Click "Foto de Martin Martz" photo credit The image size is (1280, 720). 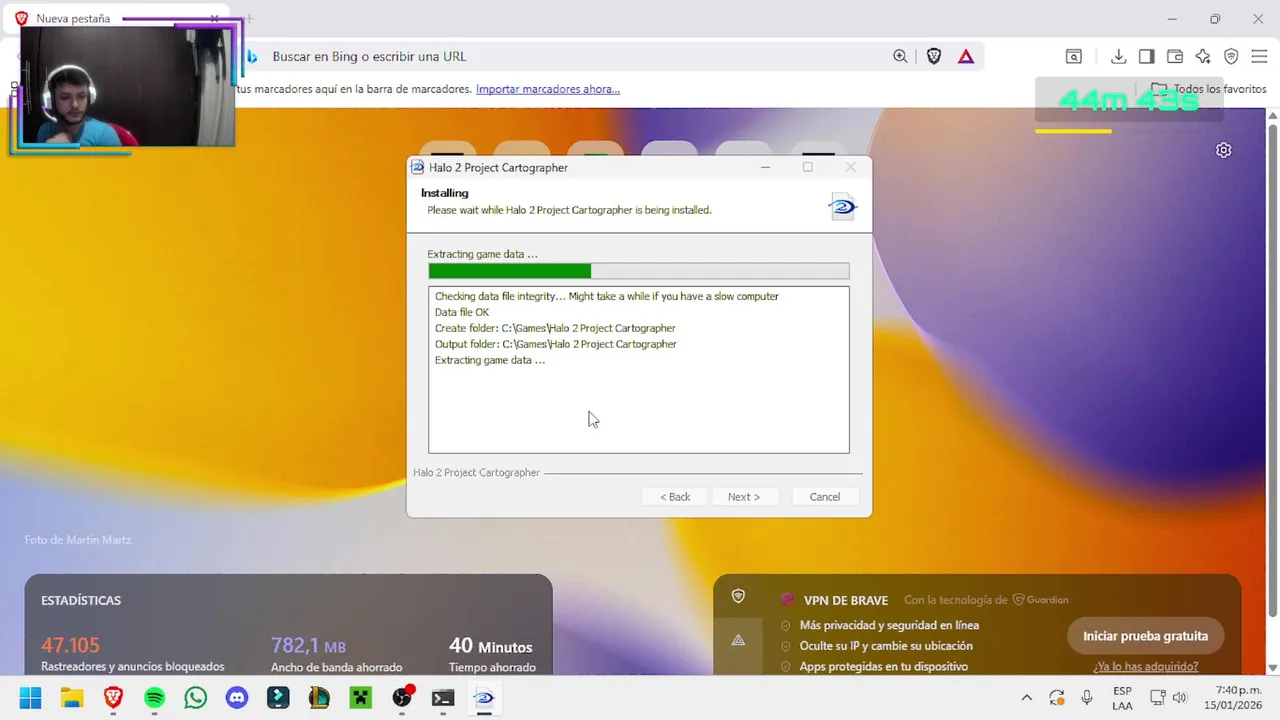click(78, 540)
